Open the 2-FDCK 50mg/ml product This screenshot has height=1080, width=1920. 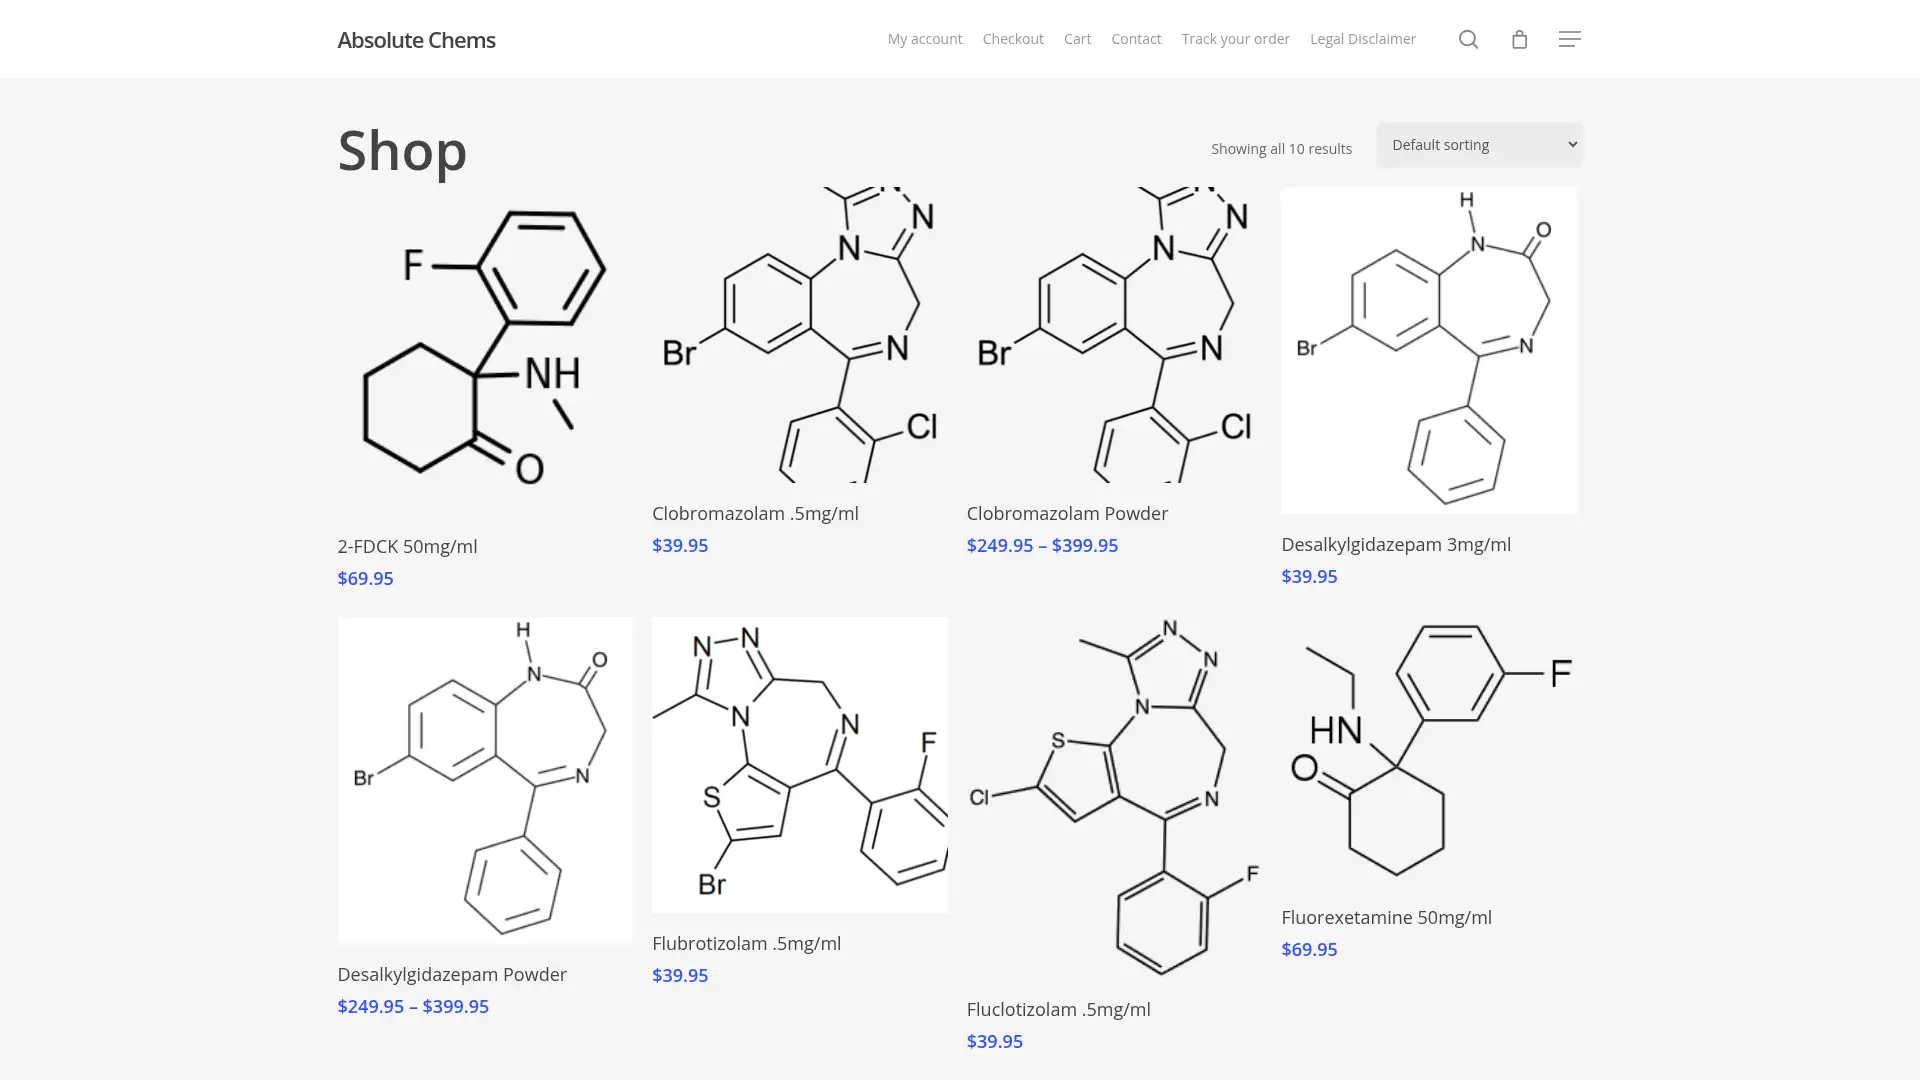point(407,546)
